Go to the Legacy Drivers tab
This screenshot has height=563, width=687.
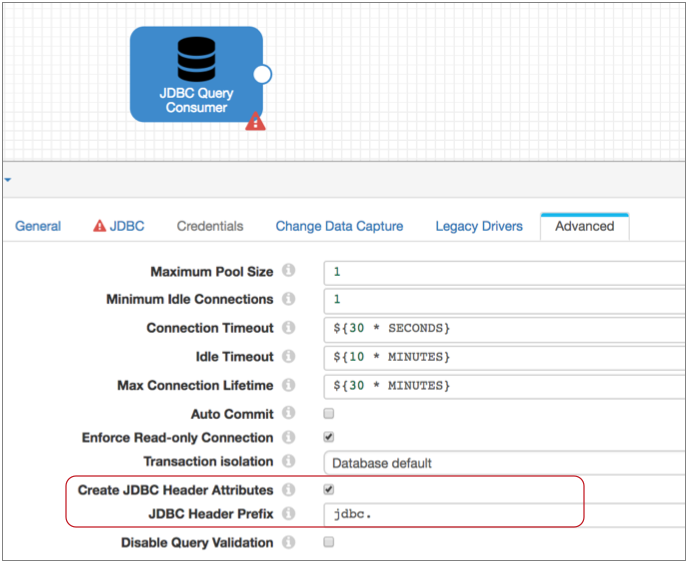pos(478,226)
